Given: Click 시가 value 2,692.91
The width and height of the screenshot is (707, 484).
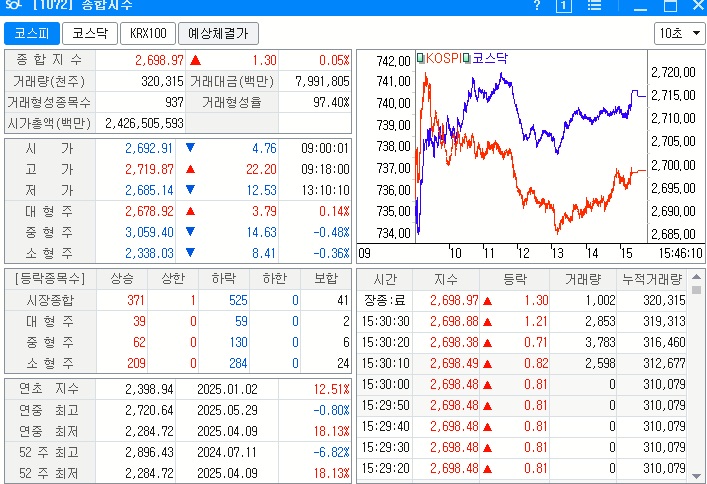Looking at the screenshot, I should coord(149,148).
